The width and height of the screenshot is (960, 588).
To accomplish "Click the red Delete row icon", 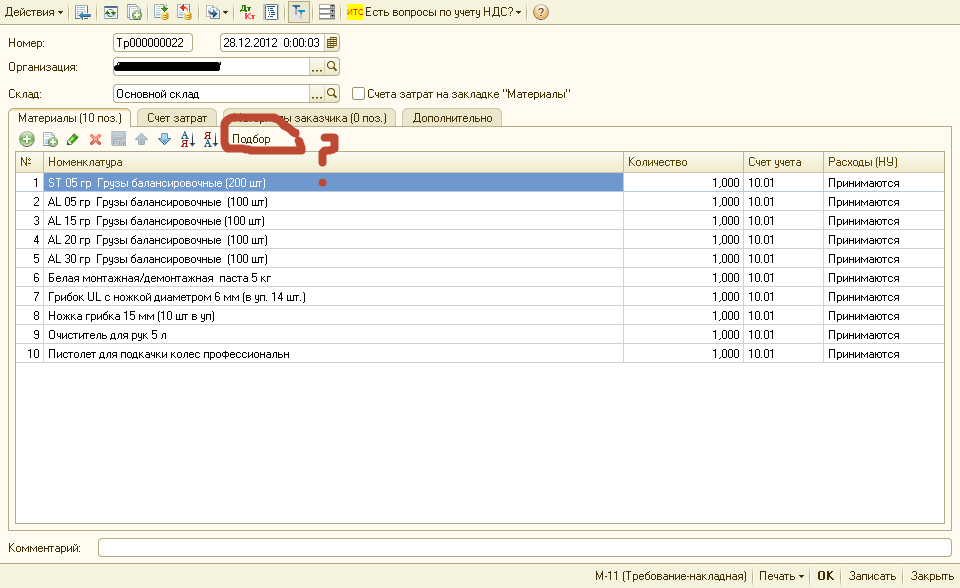I will [x=96, y=140].
